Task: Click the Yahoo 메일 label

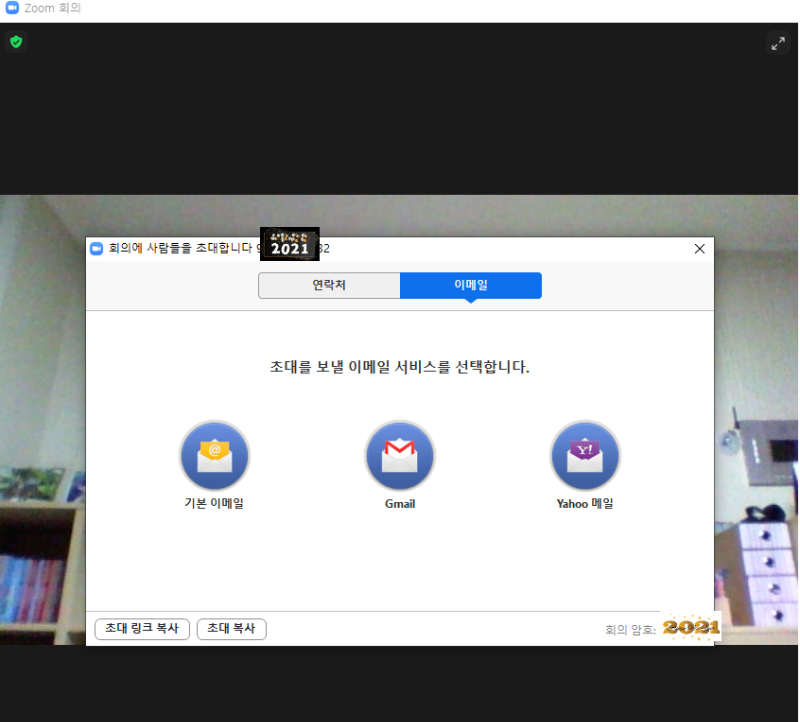Action: coord(585,504)
